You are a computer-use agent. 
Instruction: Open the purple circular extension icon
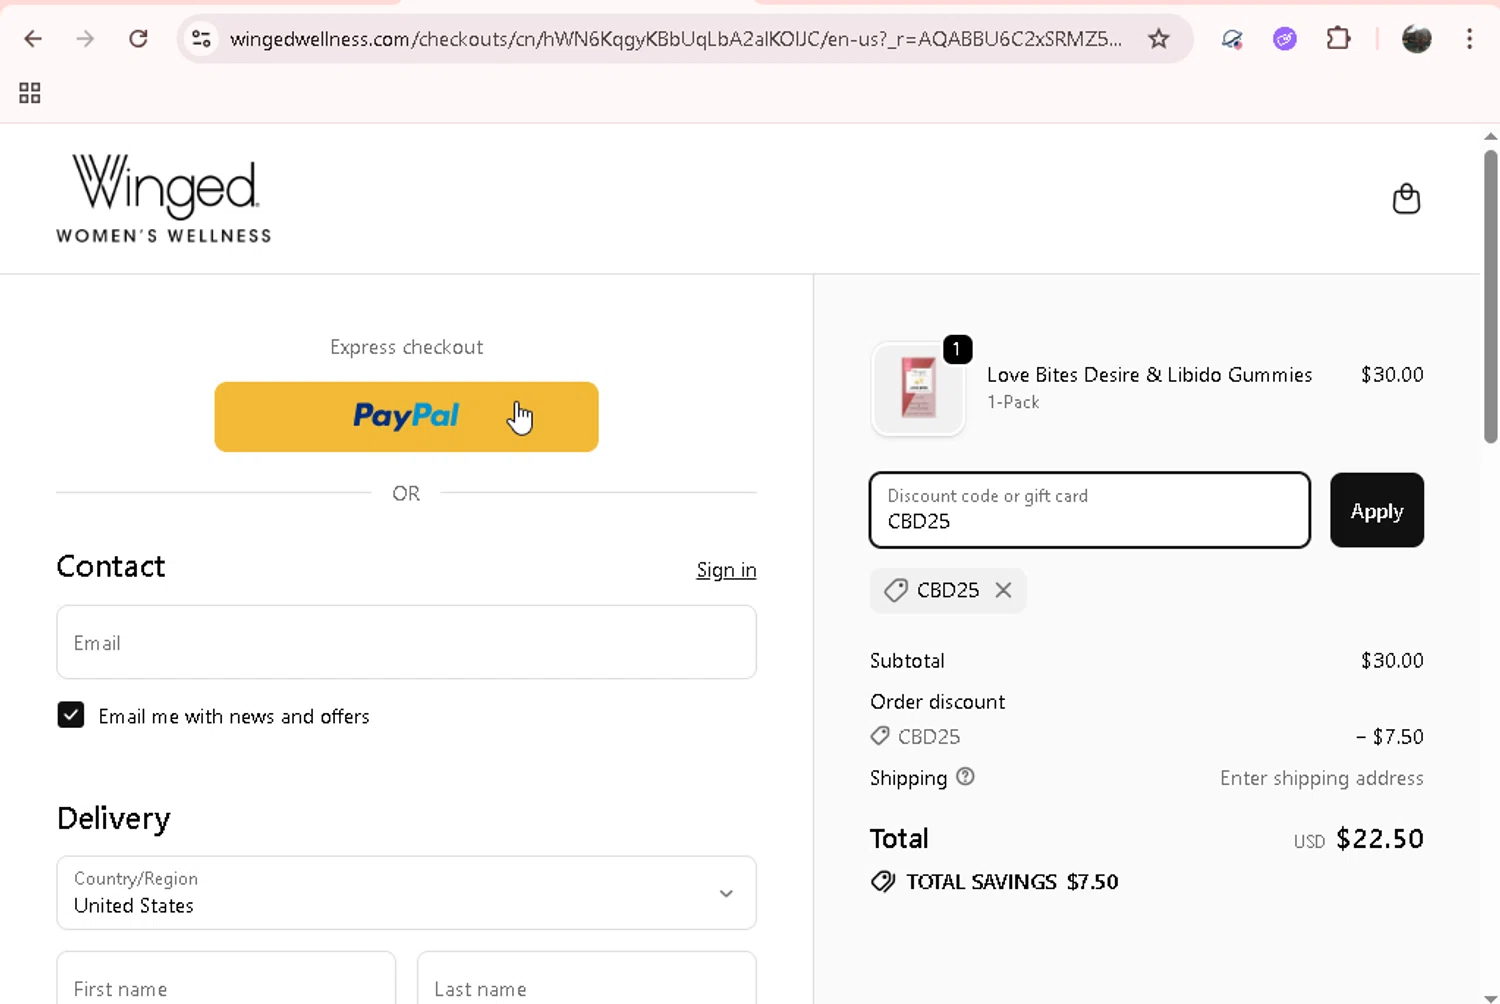pyautogui.click(x=1285, y=39)
